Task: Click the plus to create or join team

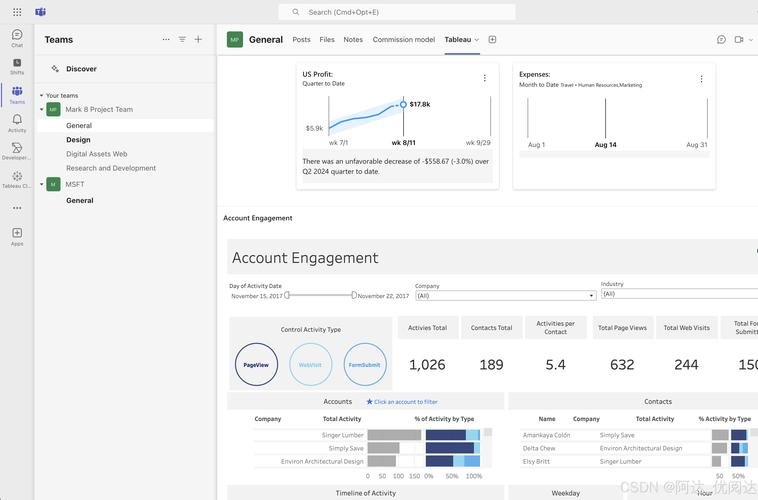Action: [x=198, y=39]
